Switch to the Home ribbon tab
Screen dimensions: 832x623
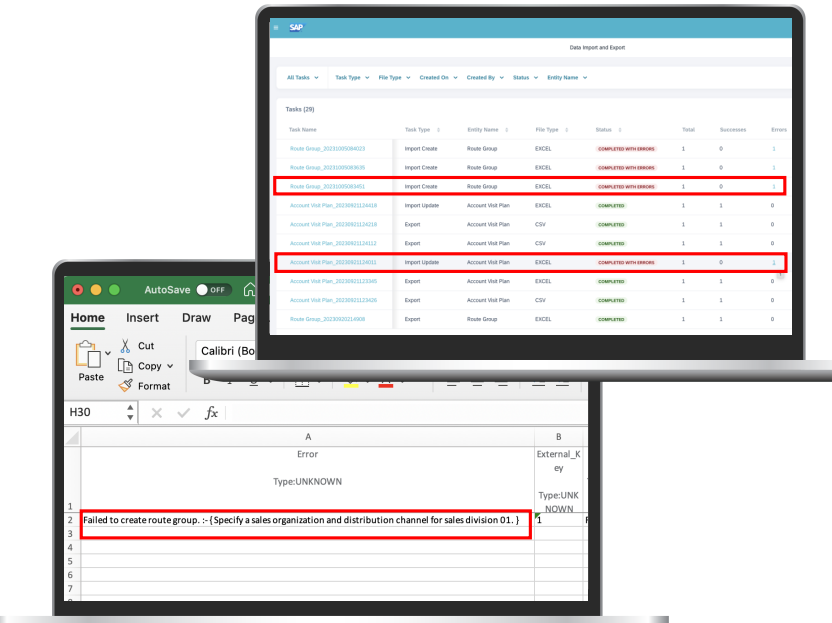click(88, 317)
